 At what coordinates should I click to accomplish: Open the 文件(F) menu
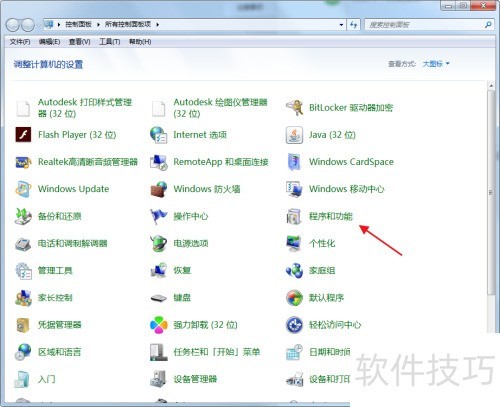20,42
